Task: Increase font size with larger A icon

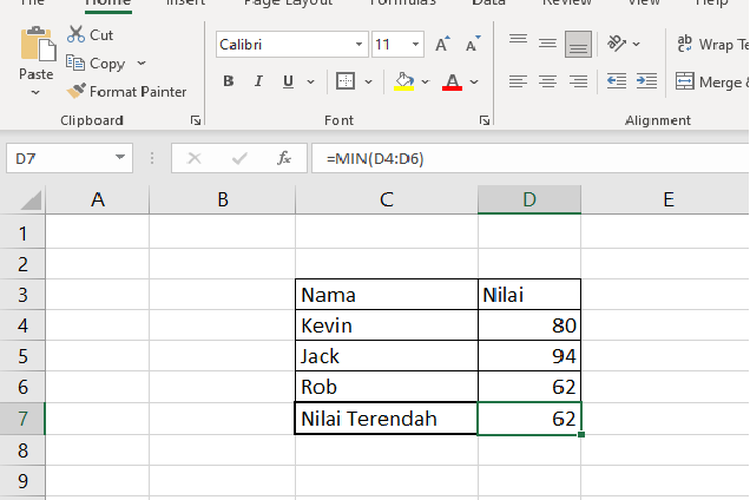Action: click(x=442, y=45)
